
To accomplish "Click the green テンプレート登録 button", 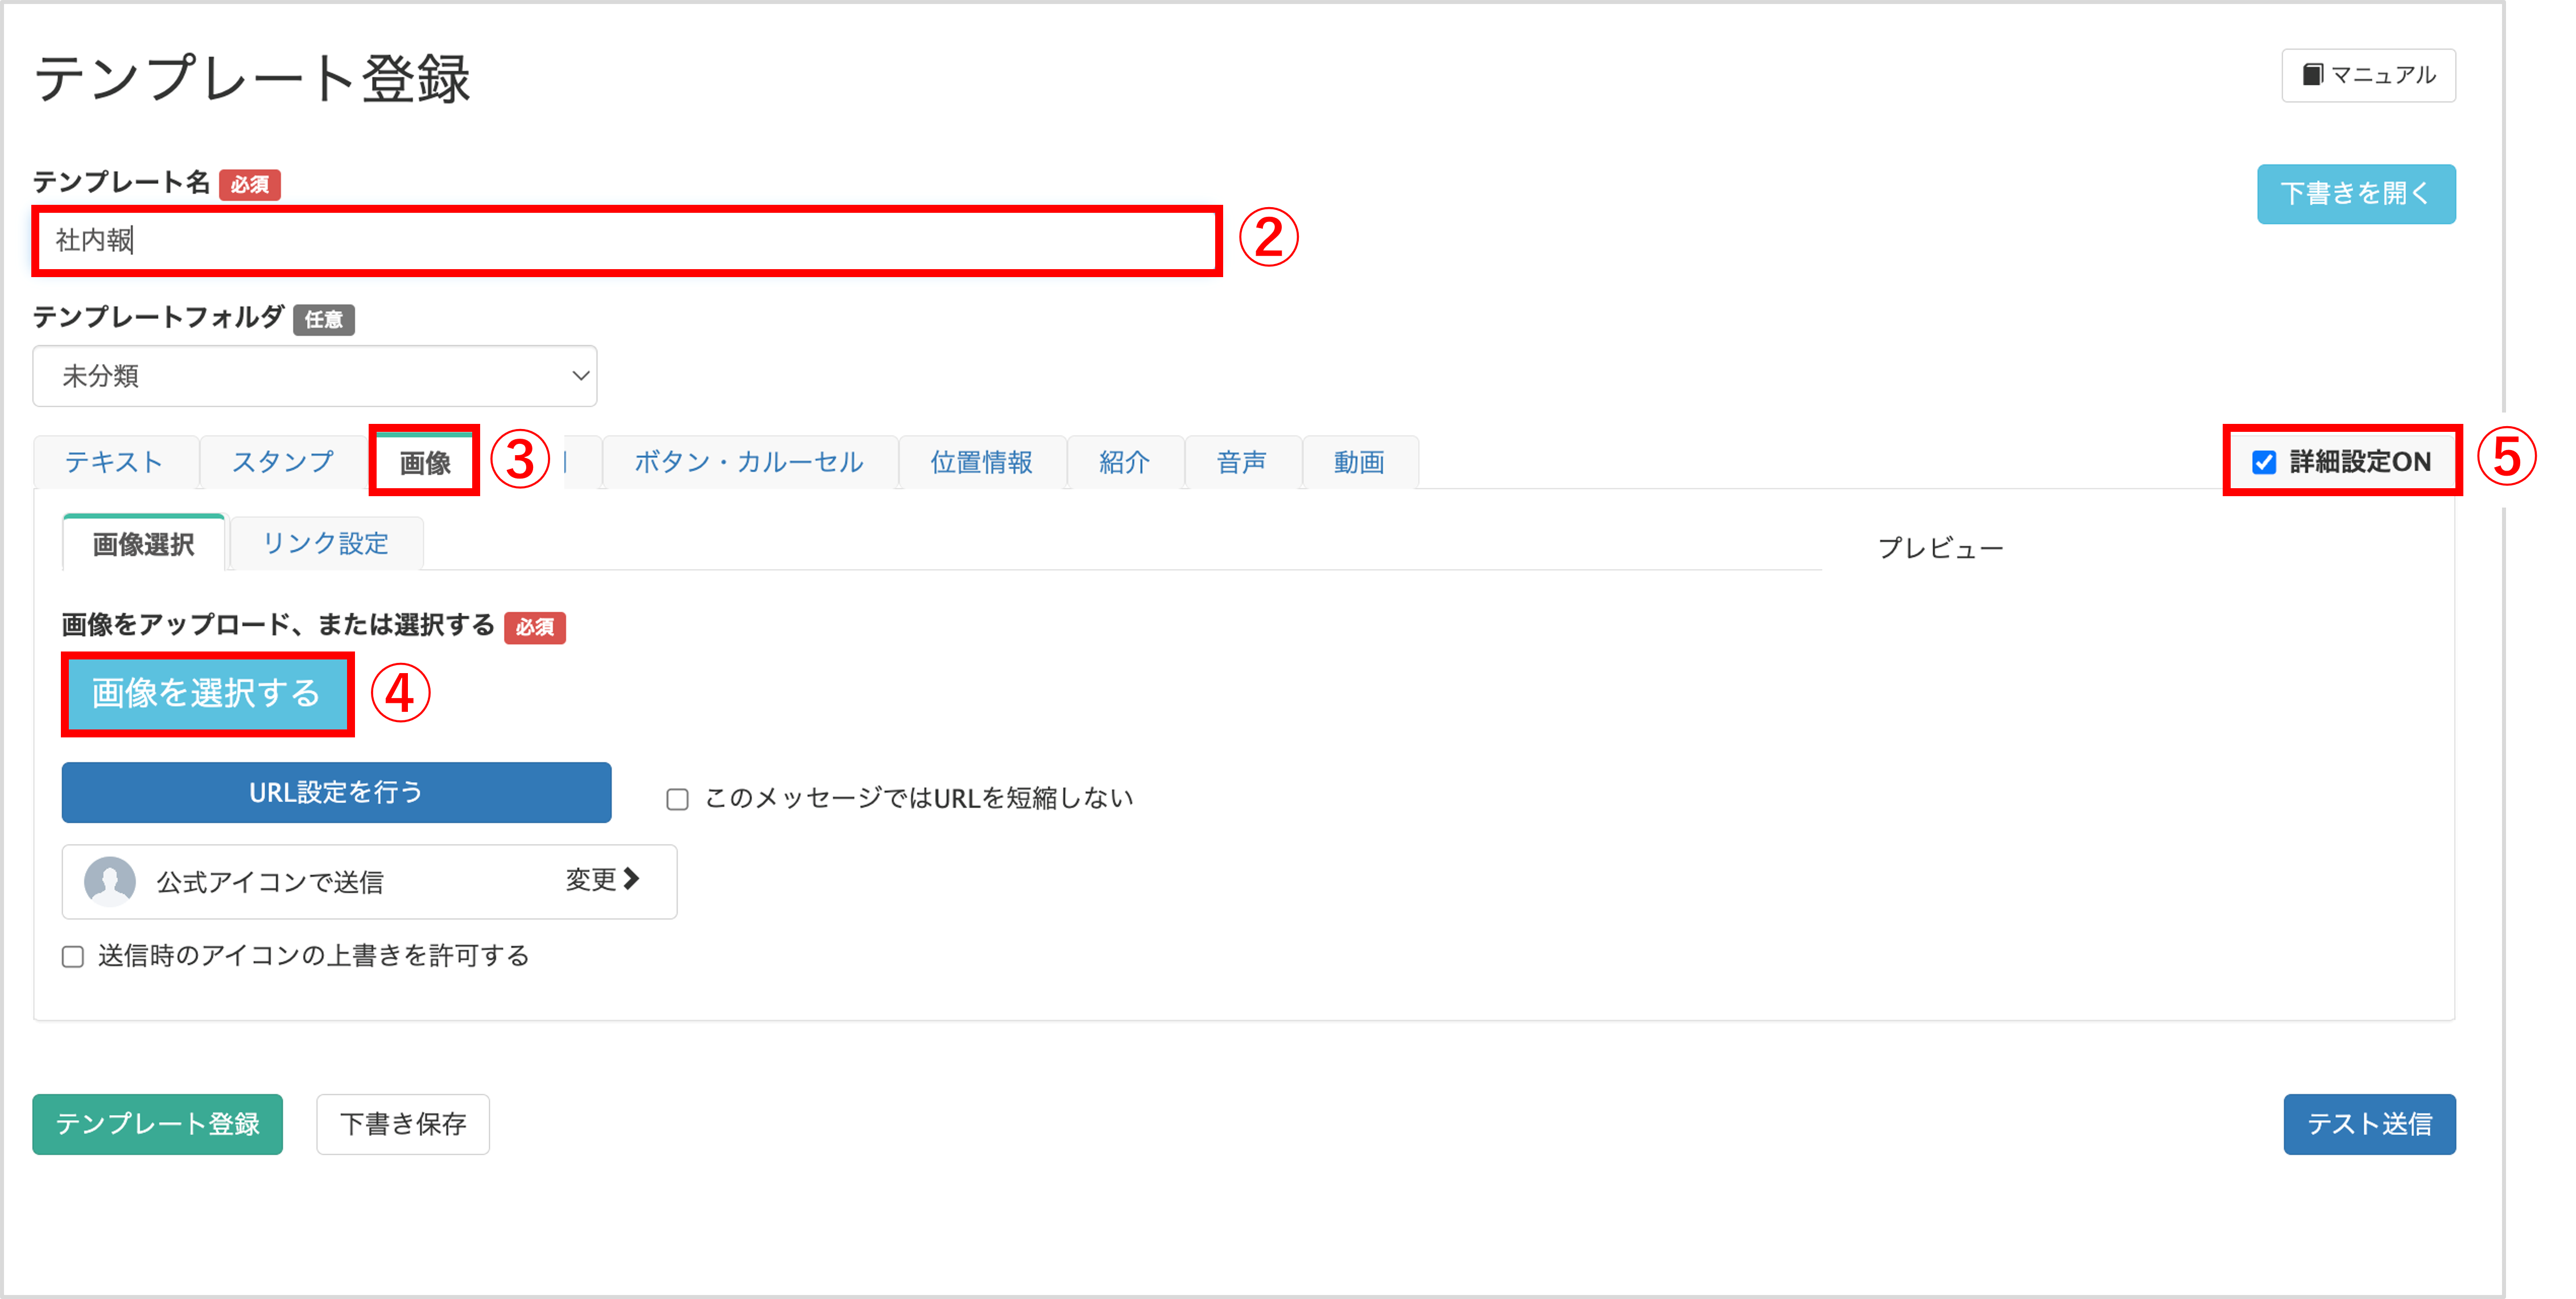I will pyautogui.click(x=158, y=1124).
